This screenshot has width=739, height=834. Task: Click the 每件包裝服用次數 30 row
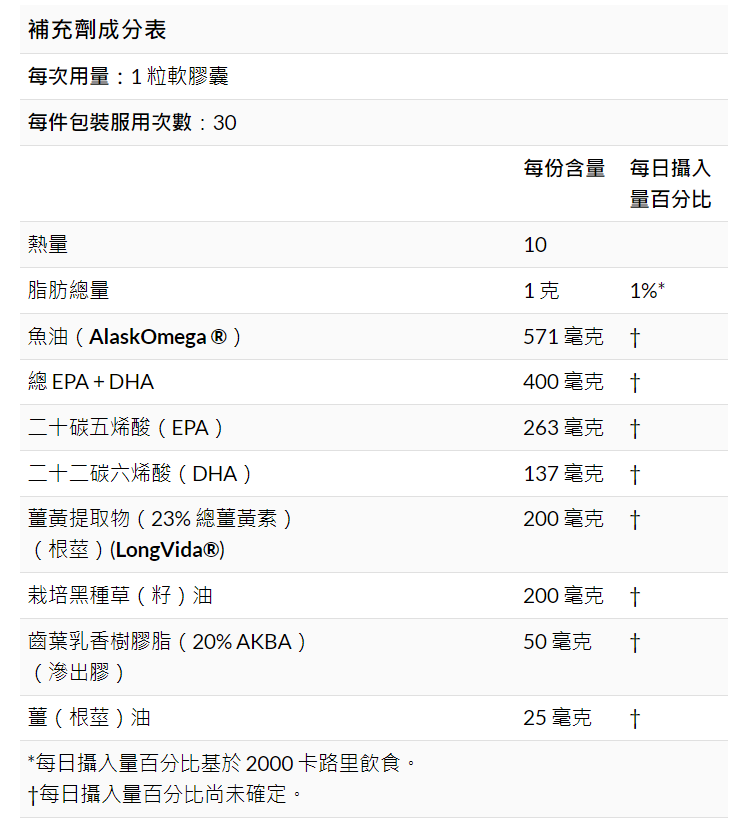[x=132, y=123]
